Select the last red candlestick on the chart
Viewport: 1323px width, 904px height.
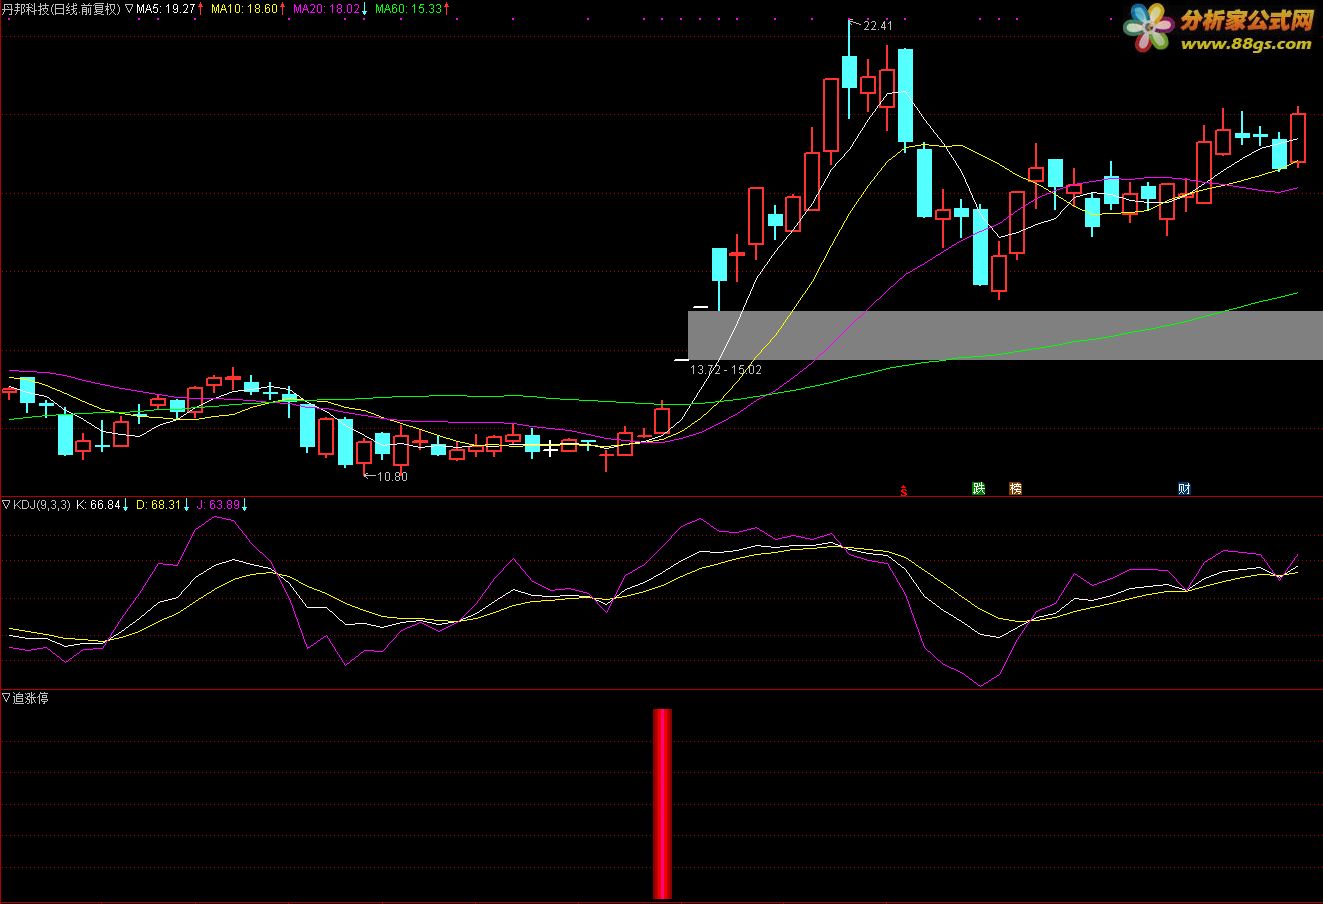(x=1298, y=137)
